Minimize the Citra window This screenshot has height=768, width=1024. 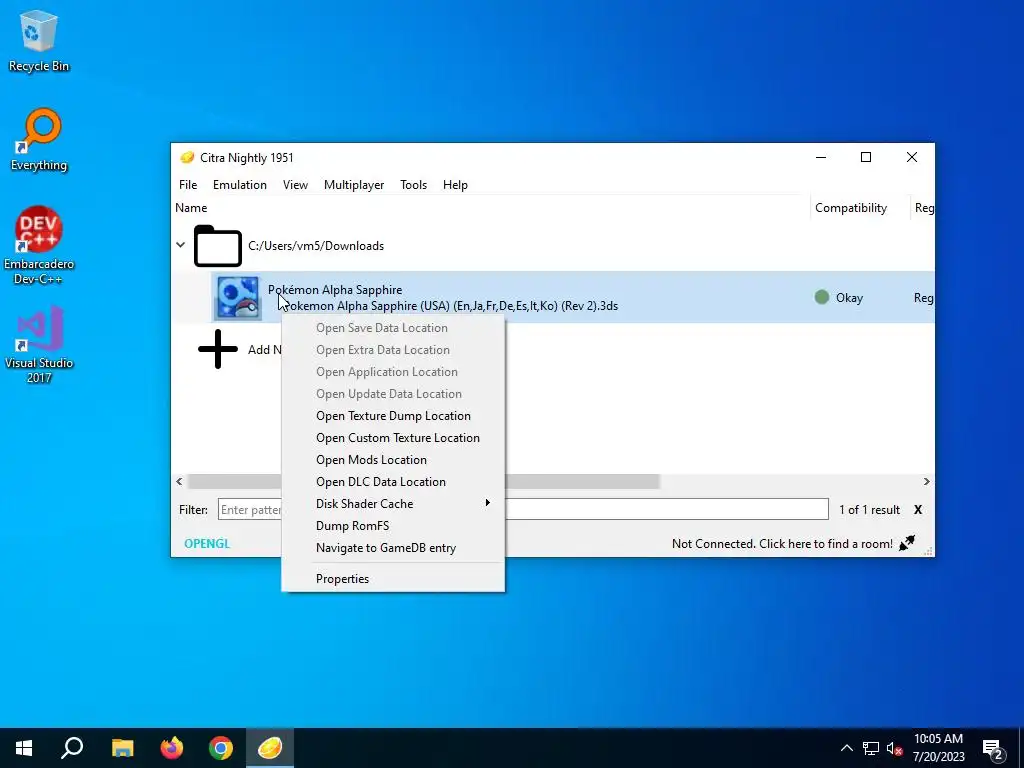(821, 157)
